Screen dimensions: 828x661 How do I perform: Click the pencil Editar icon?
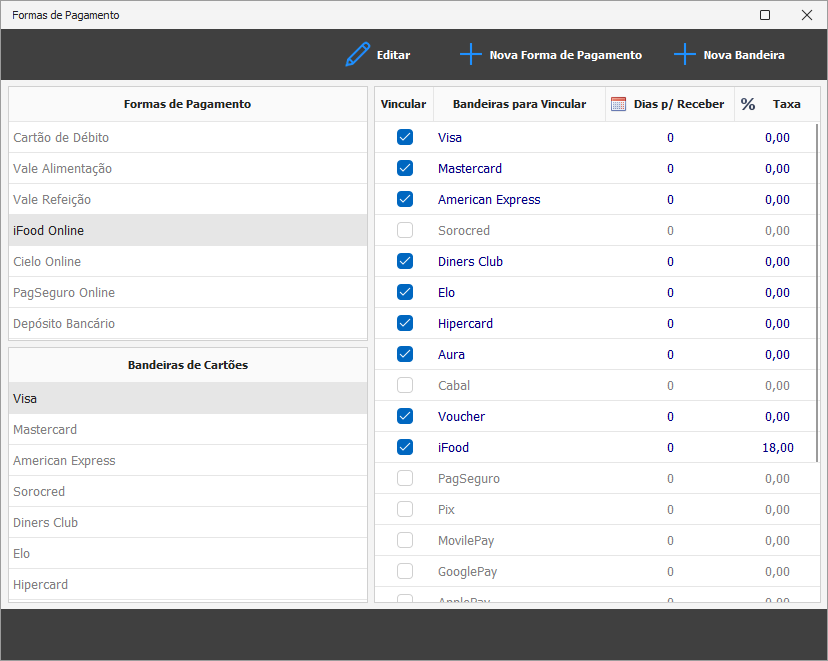click(357, 55)
